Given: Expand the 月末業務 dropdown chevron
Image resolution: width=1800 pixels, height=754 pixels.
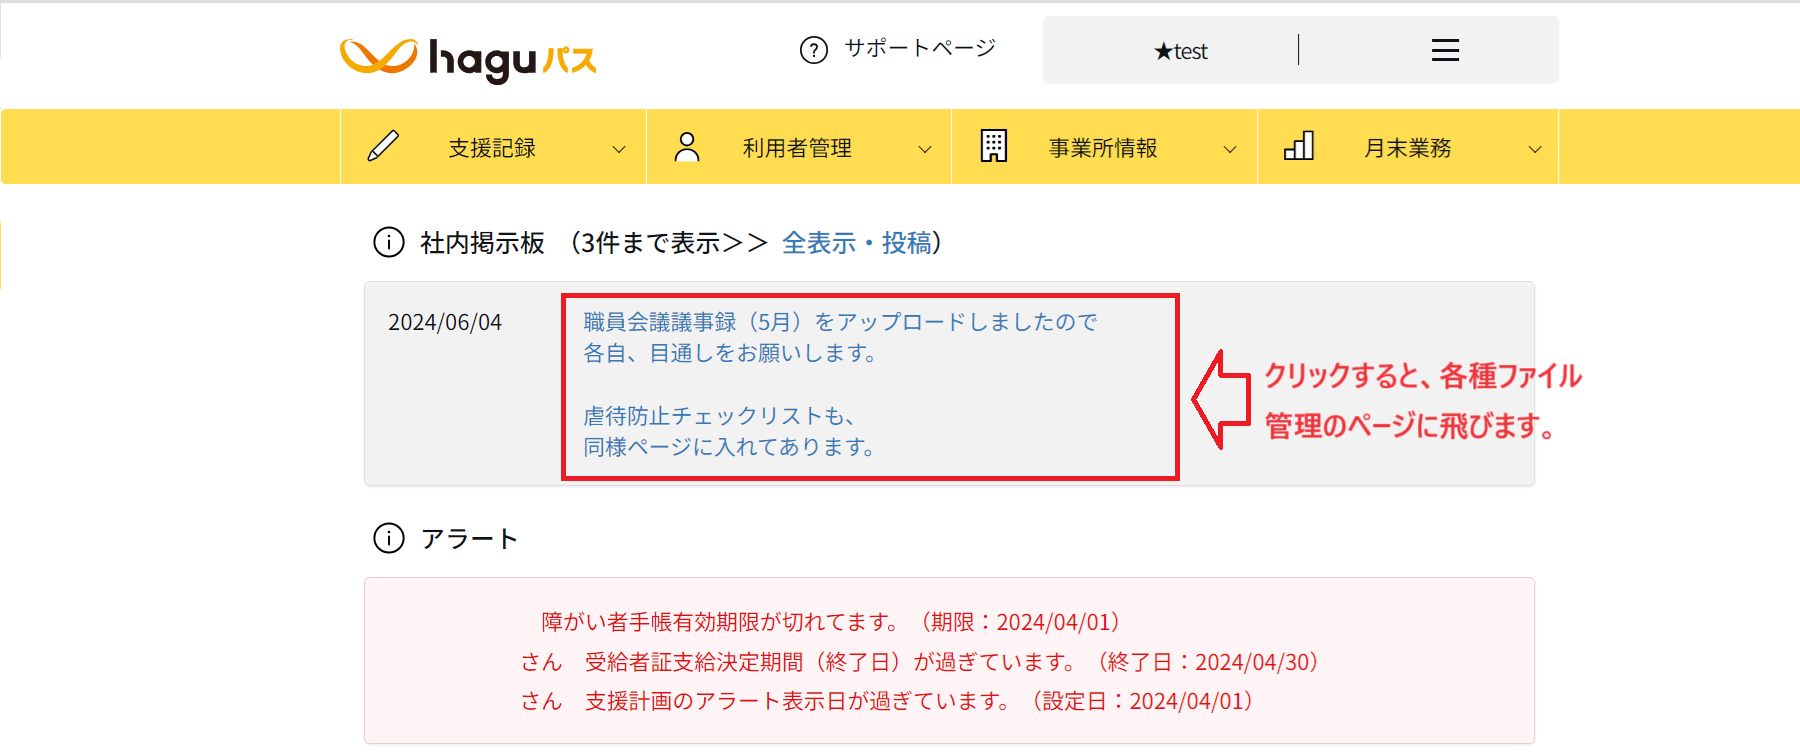Looking at the screenshot, I should pyautogui.click(x=1535, y=149).
